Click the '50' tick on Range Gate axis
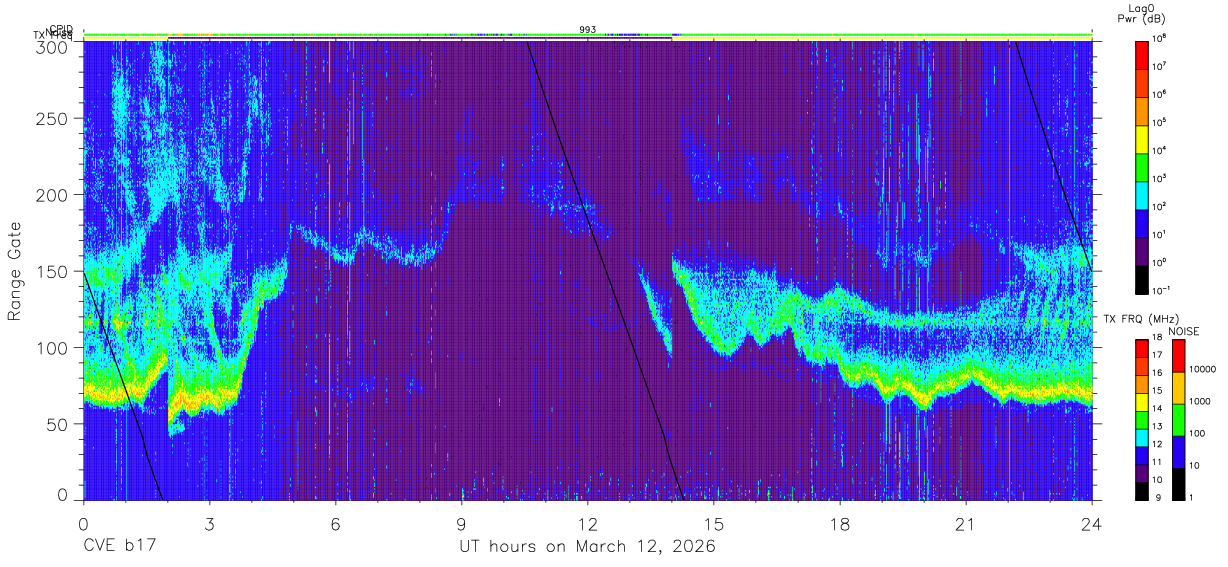1228x567 pixels. (58, 423)
